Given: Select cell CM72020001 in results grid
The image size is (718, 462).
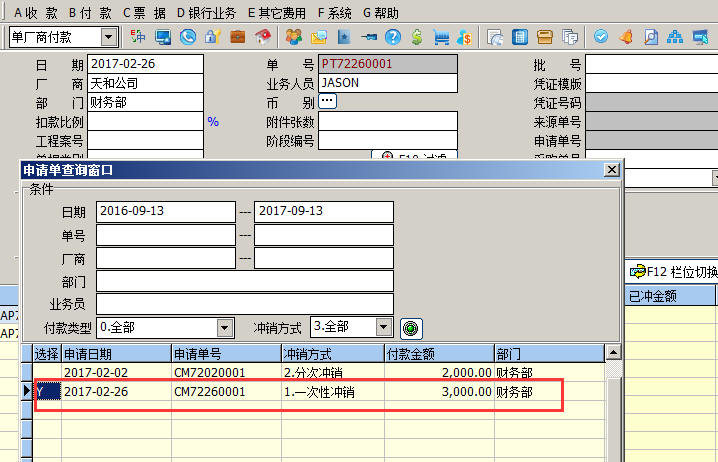Looking at the screenshot, I should tap(227, 373).
